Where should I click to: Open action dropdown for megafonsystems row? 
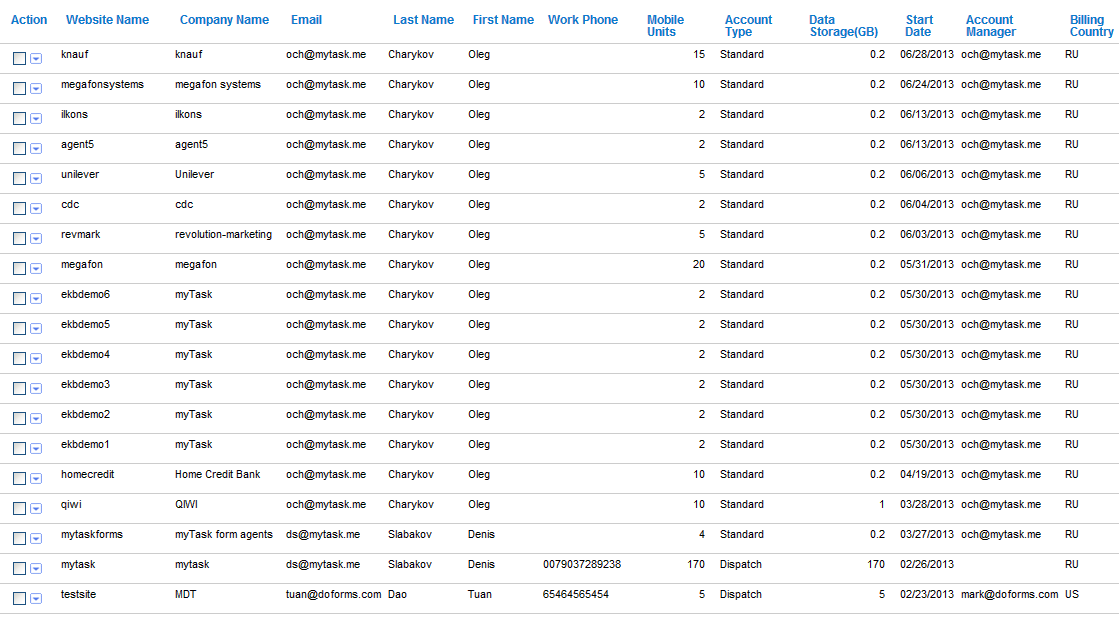(x=36, y=89)
